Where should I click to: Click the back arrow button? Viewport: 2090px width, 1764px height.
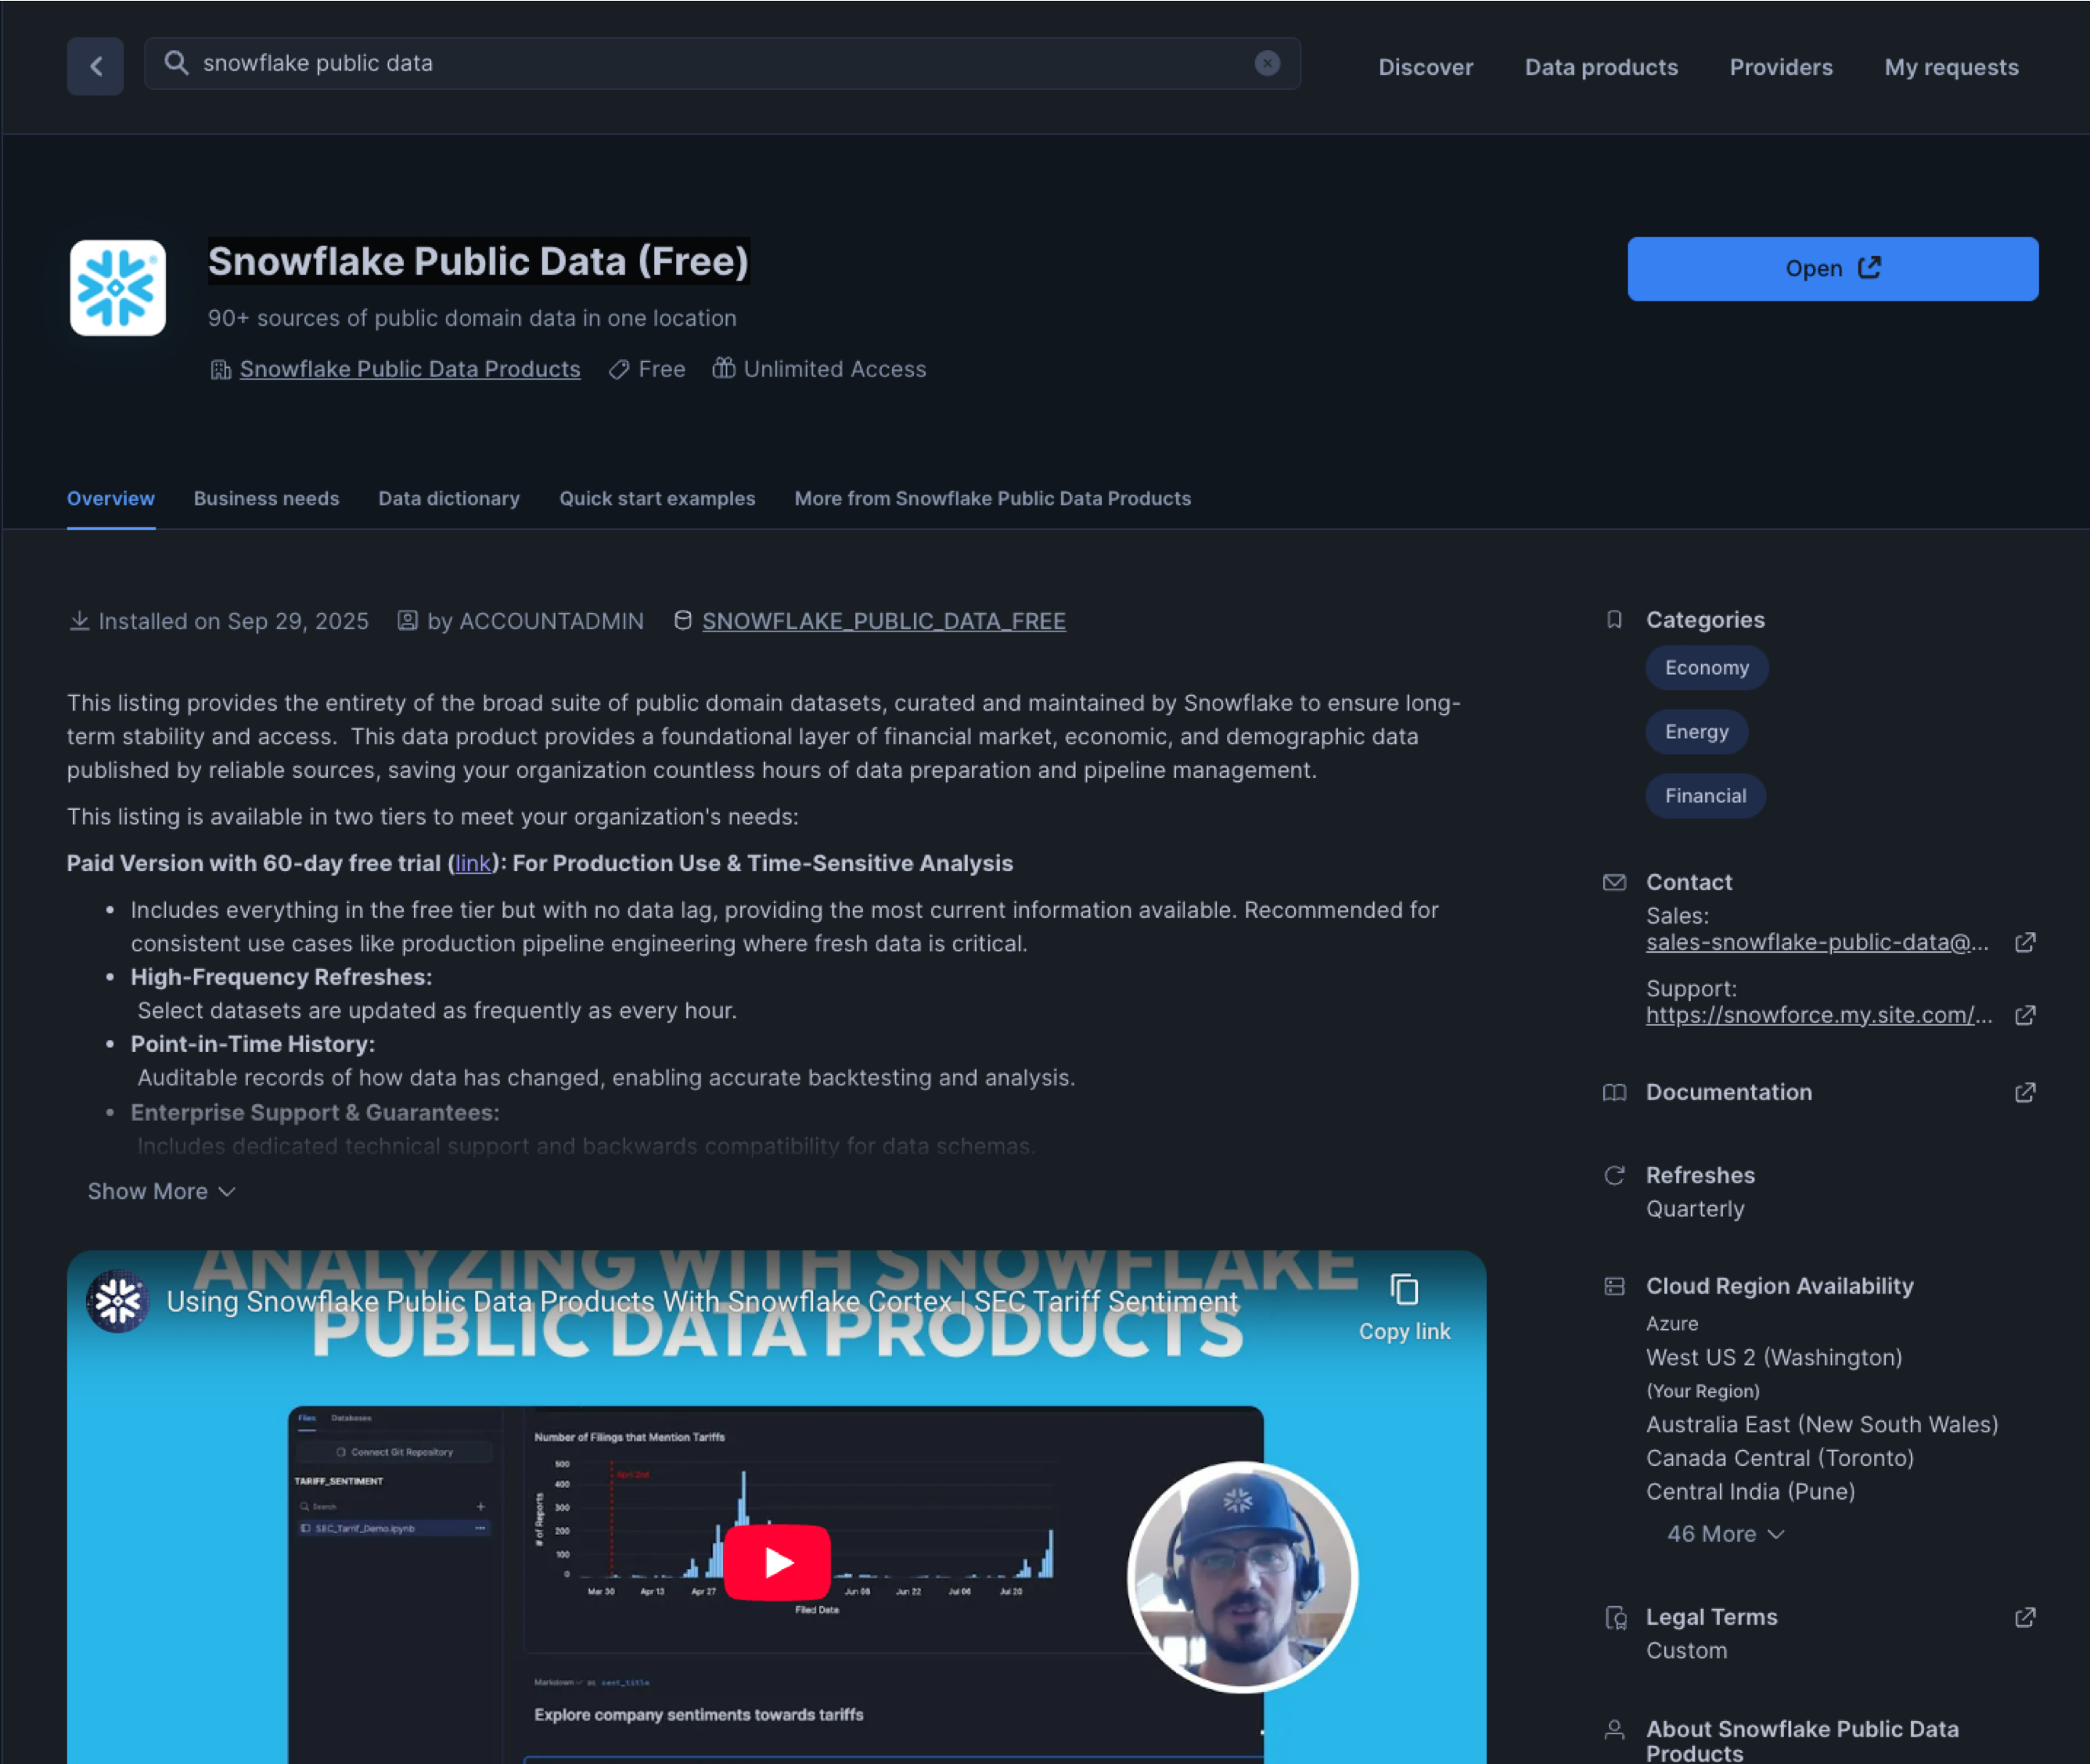95,66
